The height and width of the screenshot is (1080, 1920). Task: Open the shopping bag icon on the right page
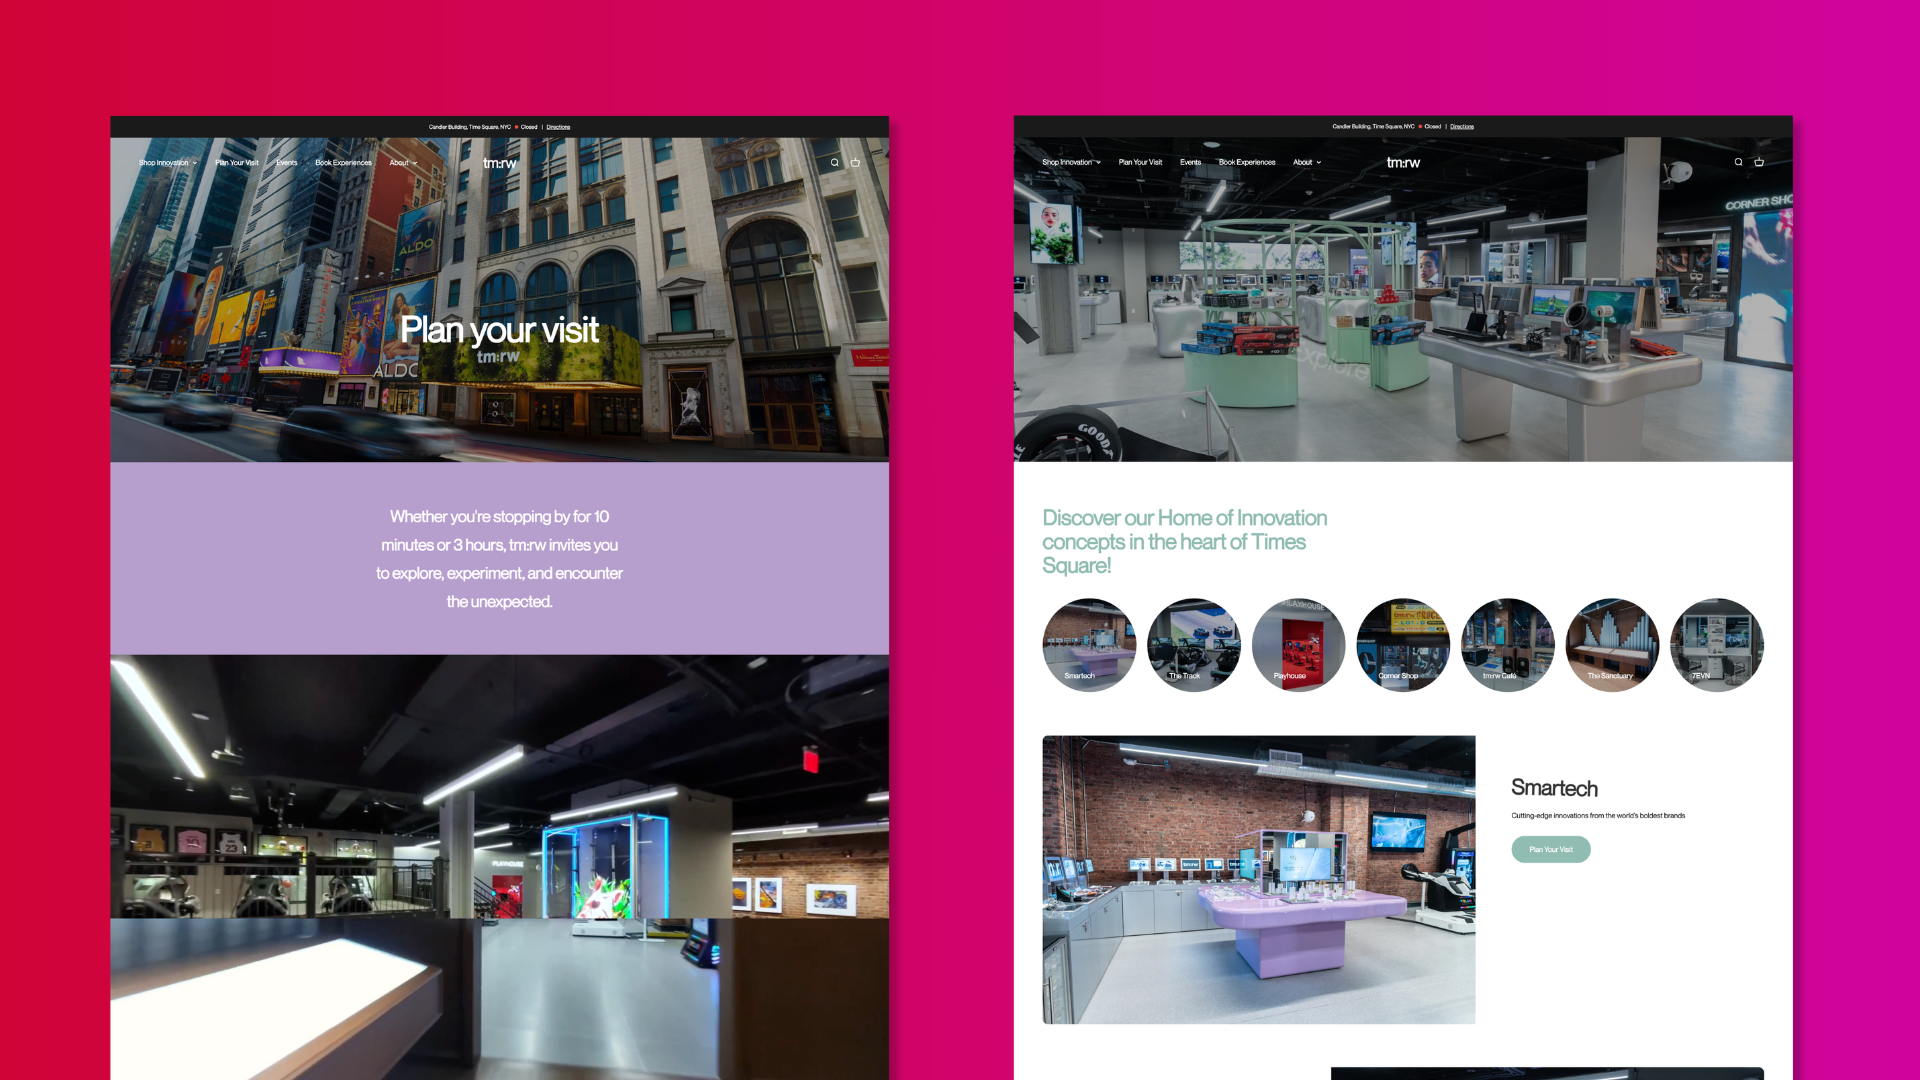(x=1759, y=162)
